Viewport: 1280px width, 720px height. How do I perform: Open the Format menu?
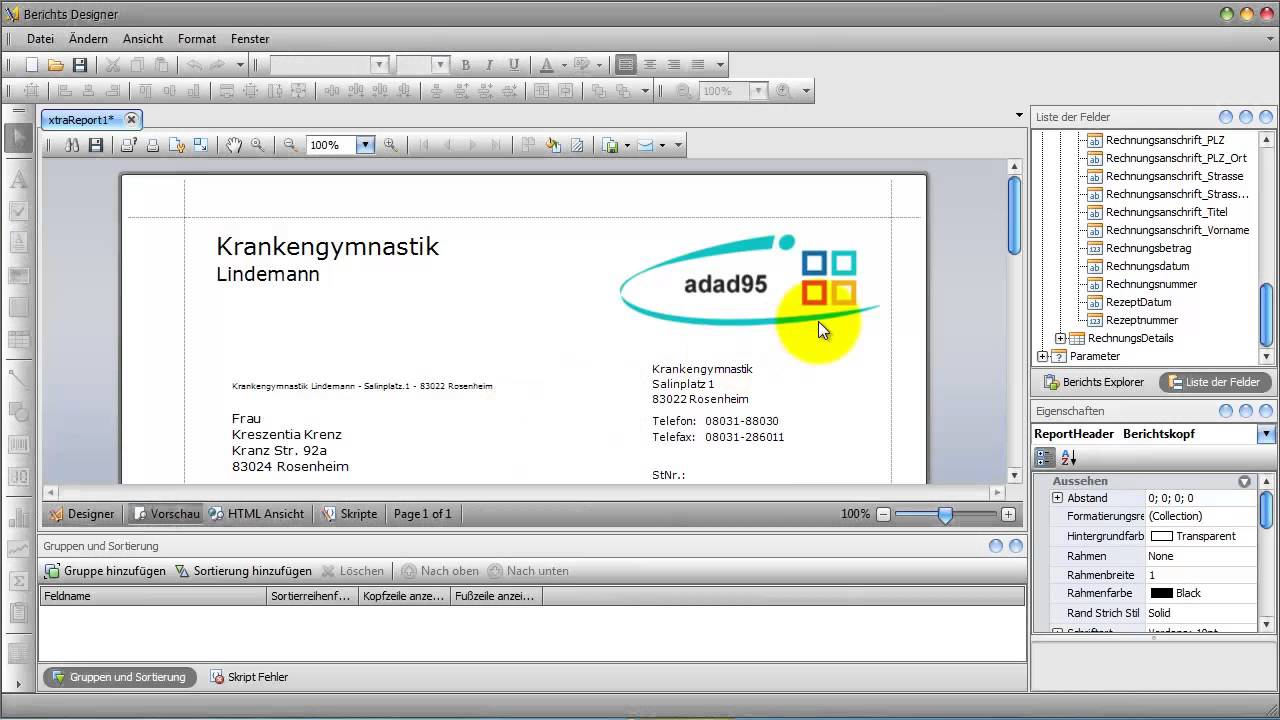point(196,39)
